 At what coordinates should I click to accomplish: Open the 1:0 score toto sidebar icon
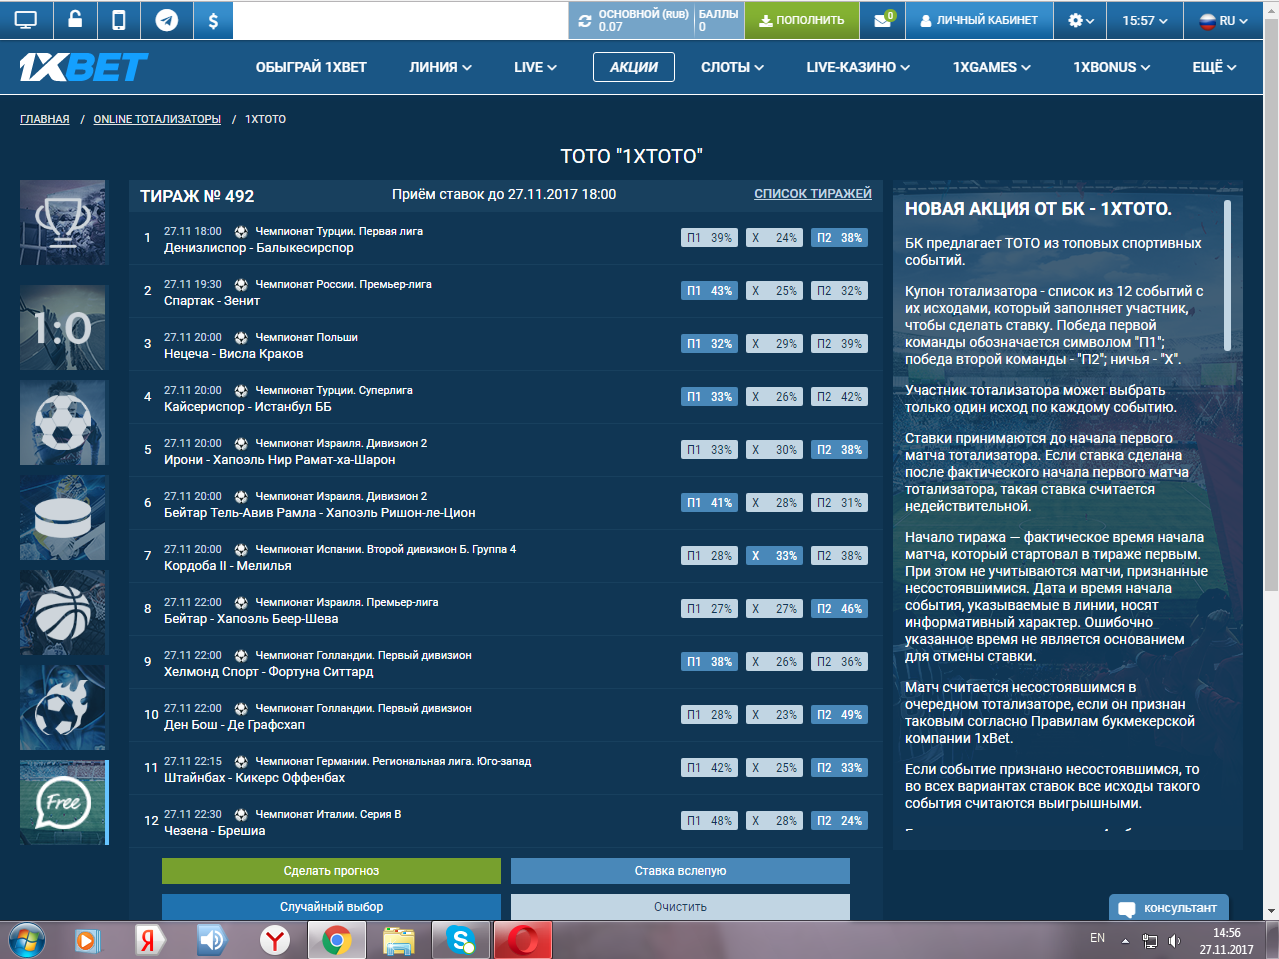tap(63, 327)
